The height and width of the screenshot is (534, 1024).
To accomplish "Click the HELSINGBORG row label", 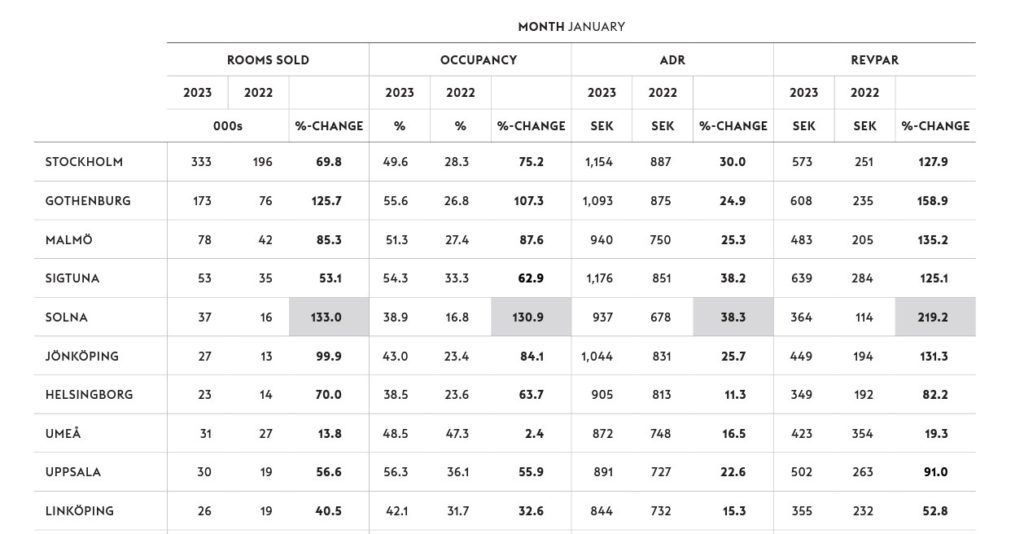I will 89,394.
